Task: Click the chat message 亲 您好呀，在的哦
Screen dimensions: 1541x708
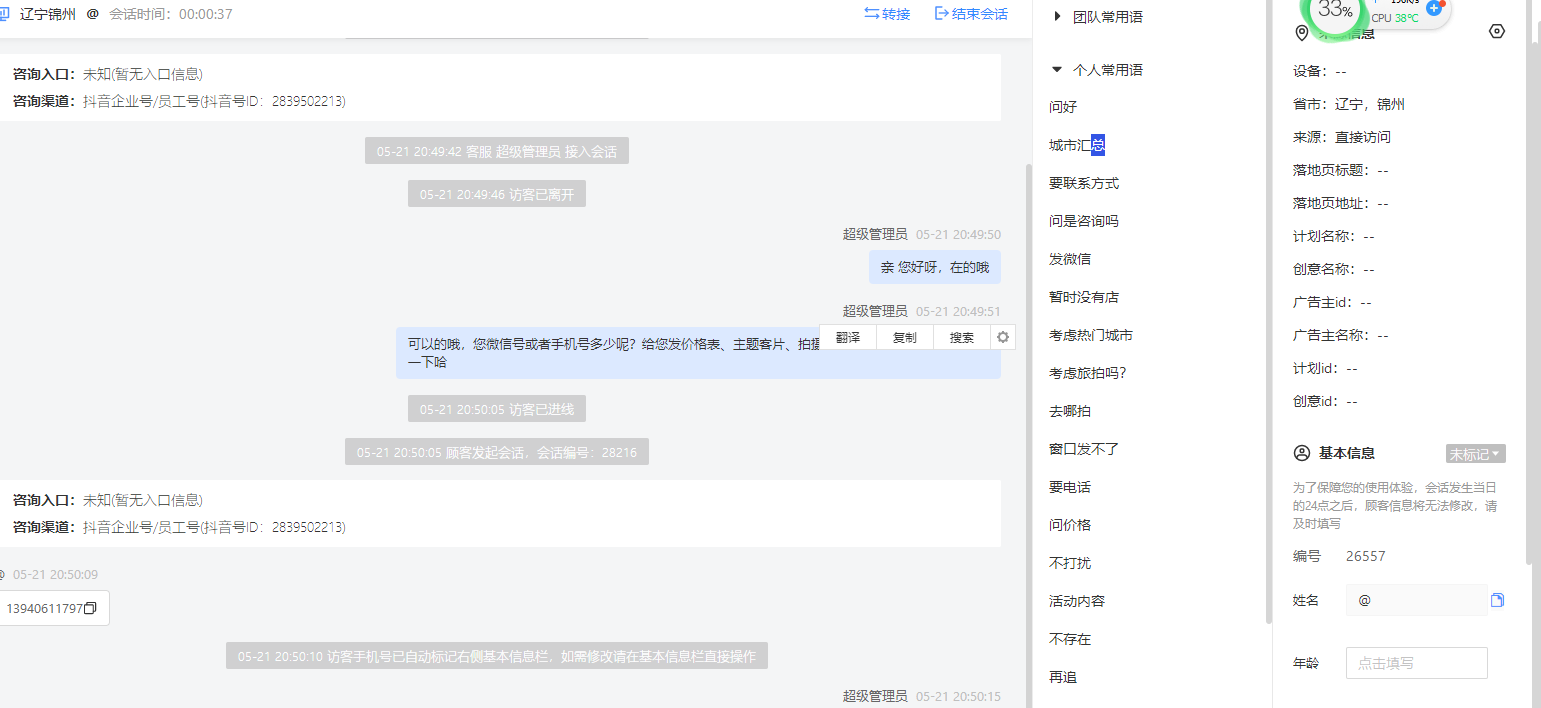Action: point(934,267)
